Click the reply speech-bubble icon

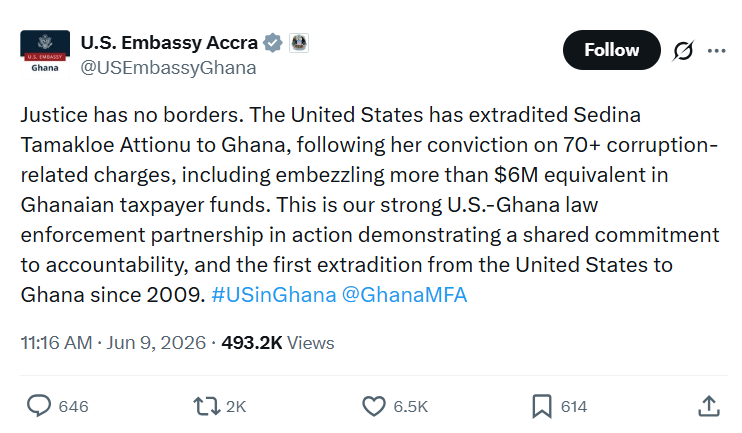click(x=38, y=406)
